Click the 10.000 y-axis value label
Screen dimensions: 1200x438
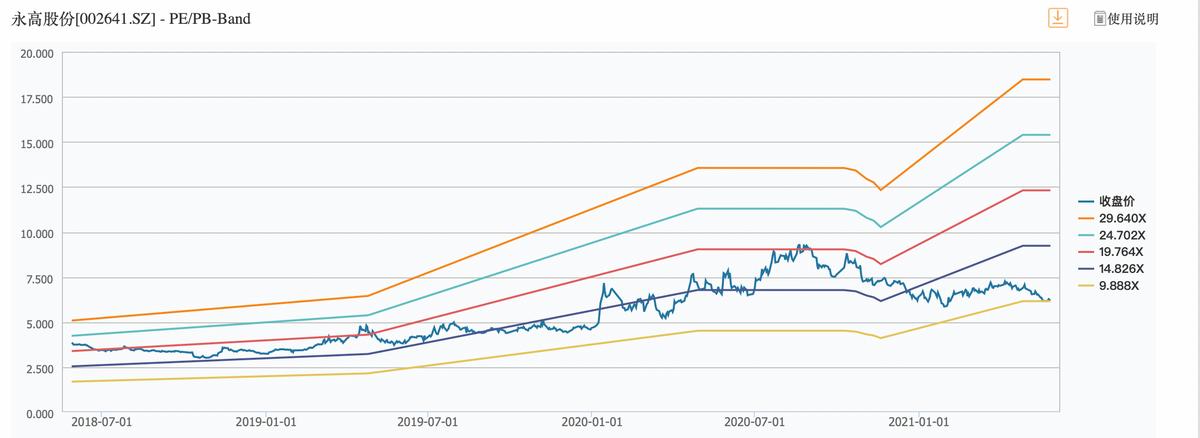tap(37, 233)
